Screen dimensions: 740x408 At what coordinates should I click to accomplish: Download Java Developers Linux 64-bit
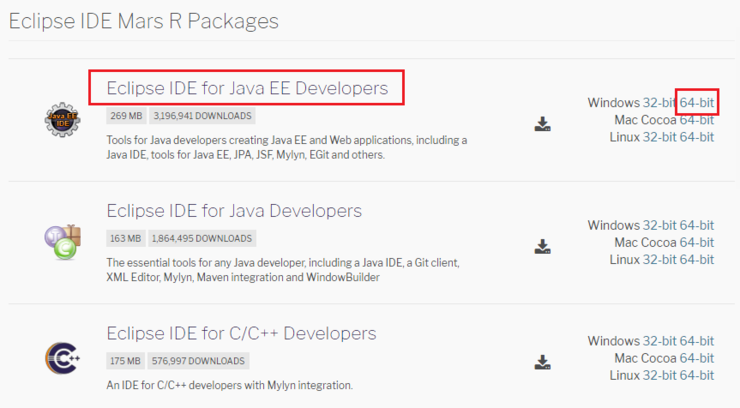(x=697, y=260)
